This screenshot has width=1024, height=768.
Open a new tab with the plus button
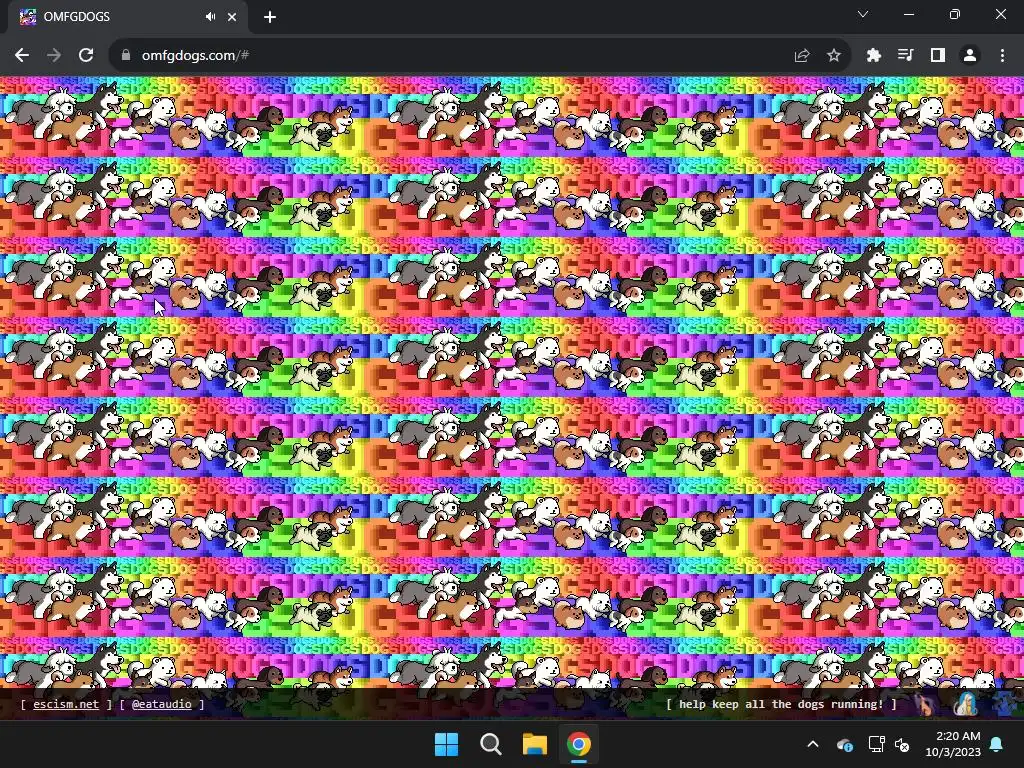tap(270, 17)
